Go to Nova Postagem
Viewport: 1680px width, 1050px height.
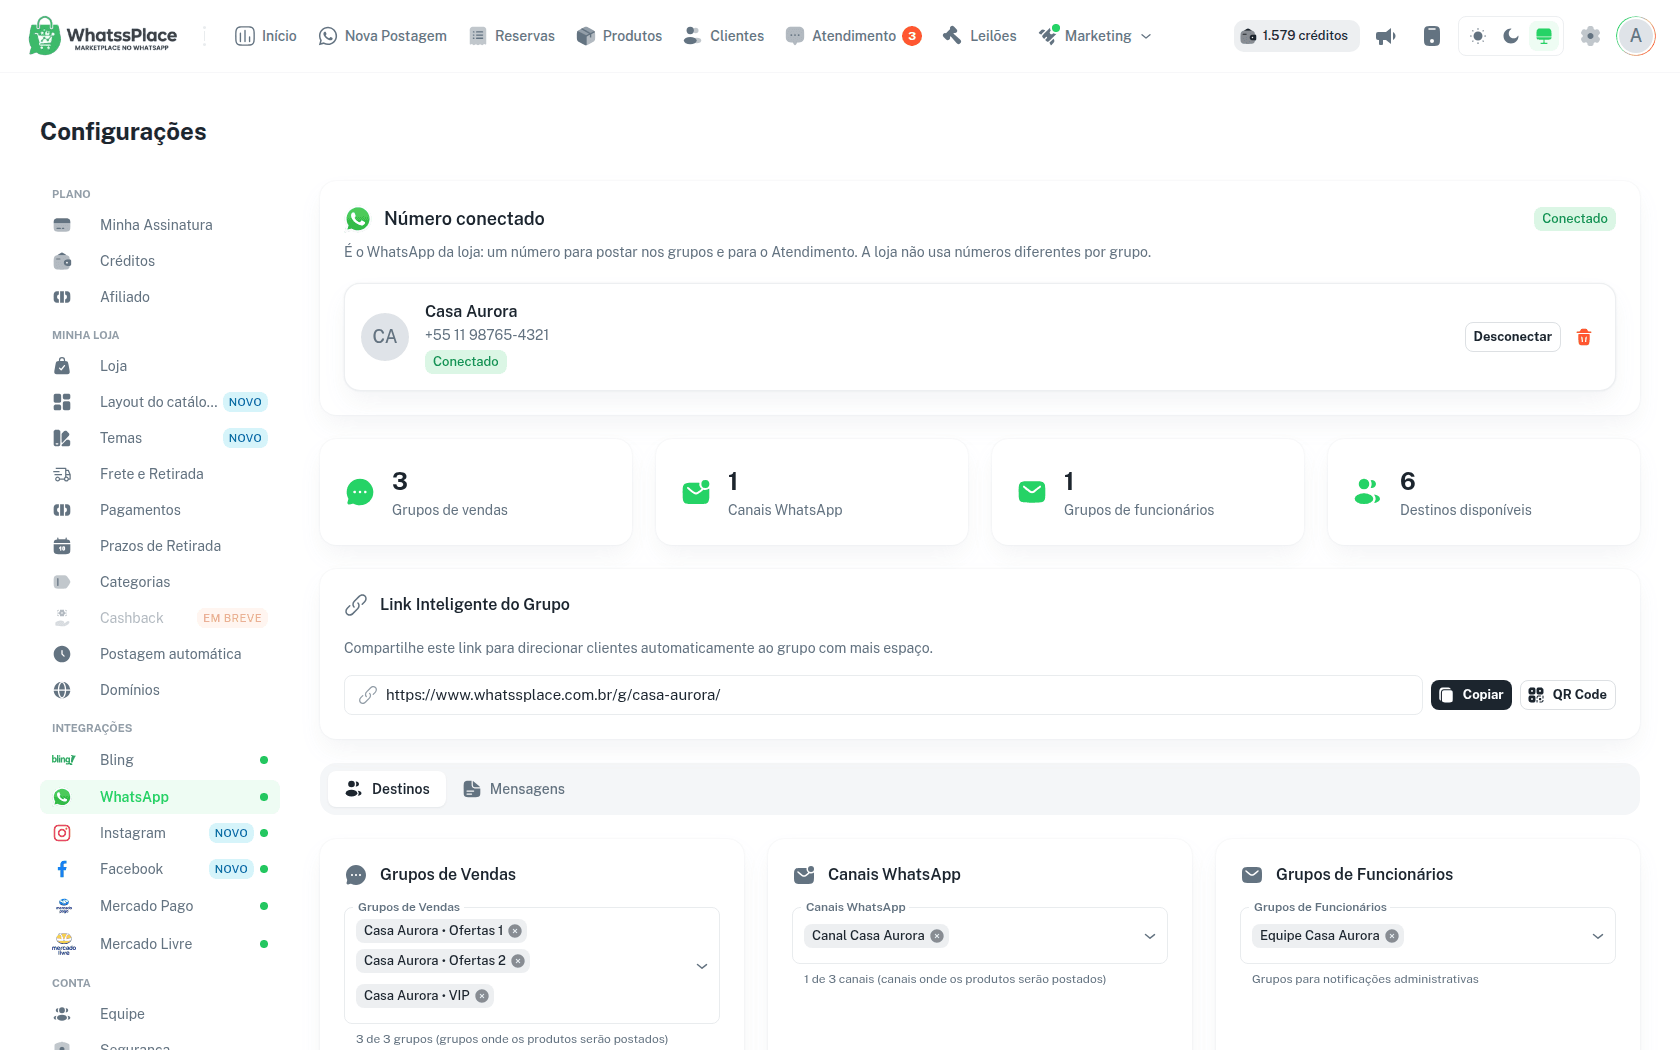382,36
